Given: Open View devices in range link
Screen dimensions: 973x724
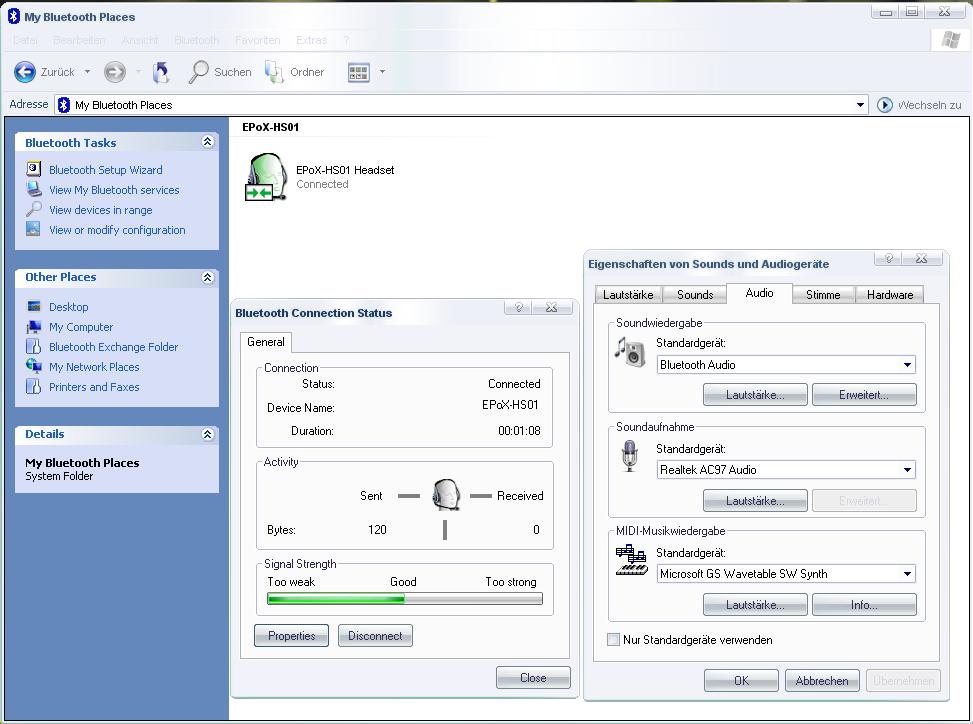Looking at the screenshot, I should 101,210.
